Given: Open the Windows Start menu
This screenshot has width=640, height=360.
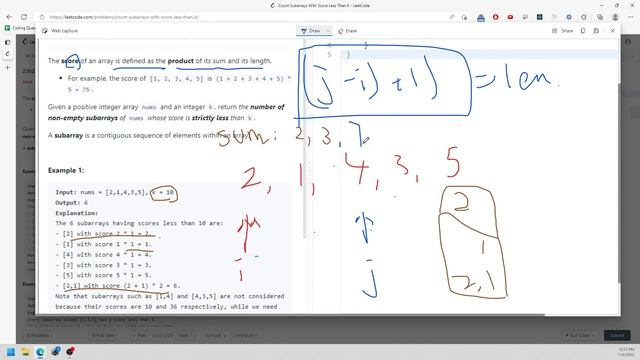Looking at the screenshot, I should point(11,351).
